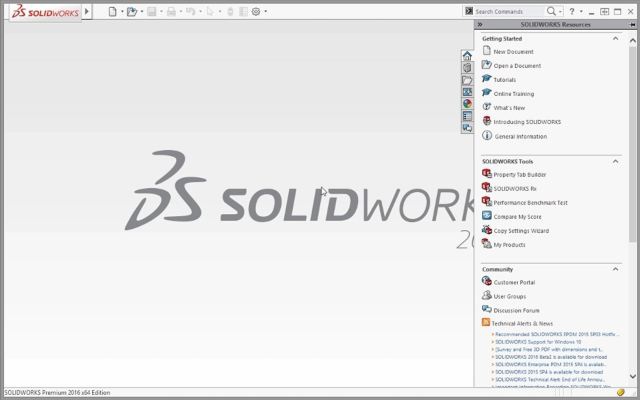Click the task pane scroll down arrow

pos(633,376)
